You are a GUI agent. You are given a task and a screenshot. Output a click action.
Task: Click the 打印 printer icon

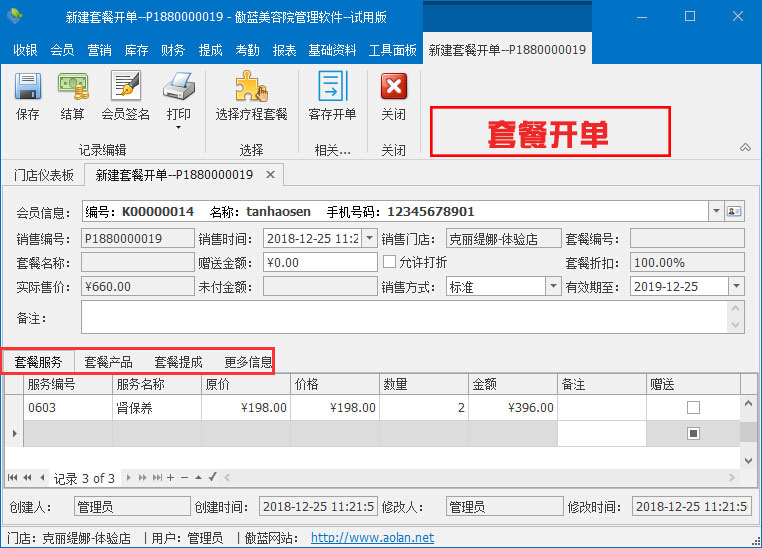click(178, 88)
